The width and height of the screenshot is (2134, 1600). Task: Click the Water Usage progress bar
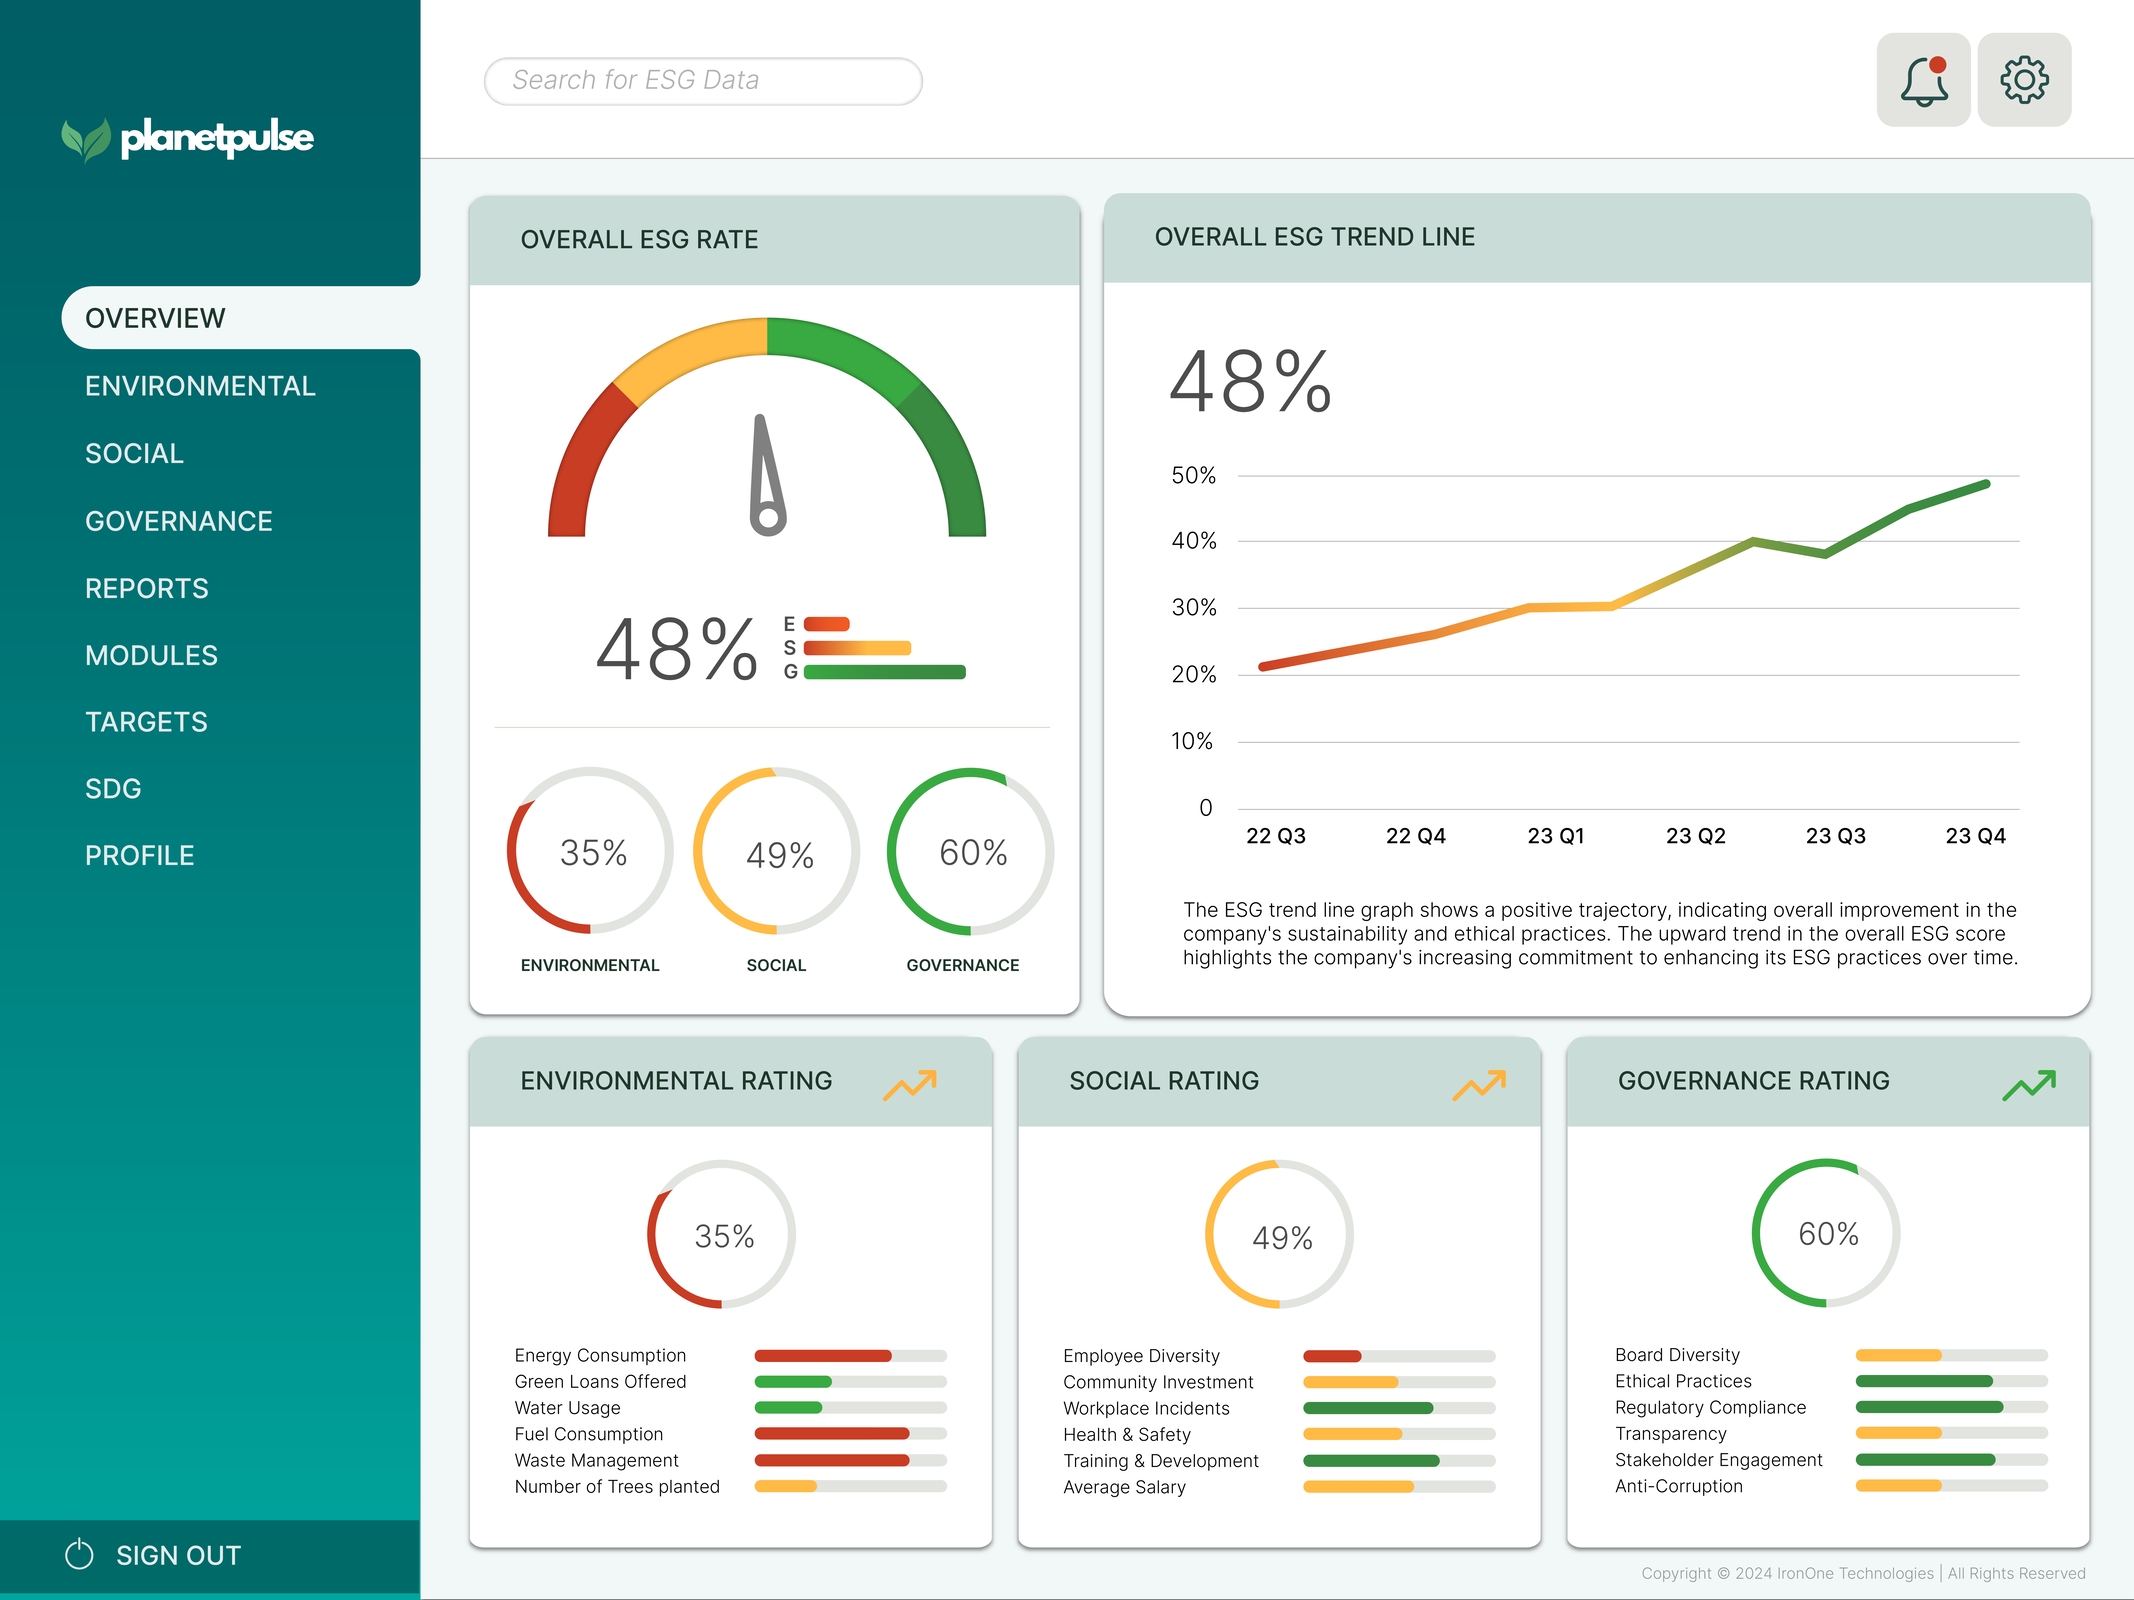point(851,1408)
